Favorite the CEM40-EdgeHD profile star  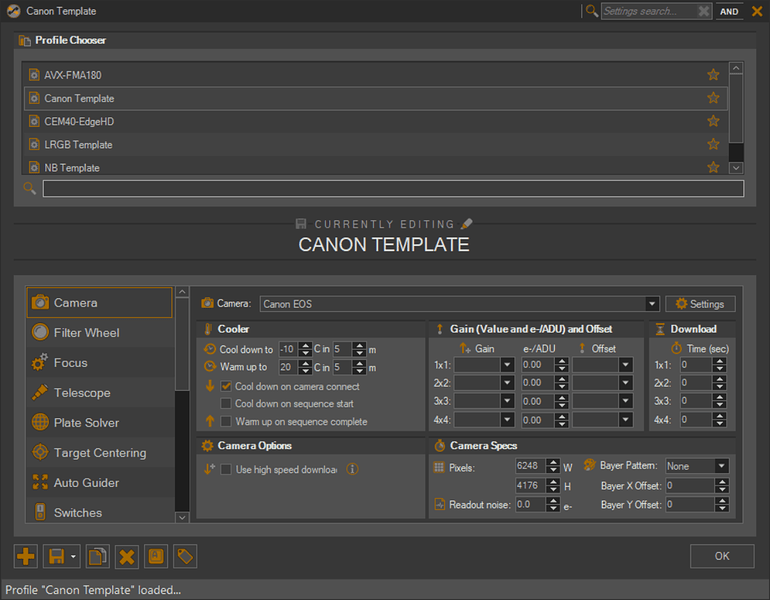pyautogui.click(x=713, y=121)
